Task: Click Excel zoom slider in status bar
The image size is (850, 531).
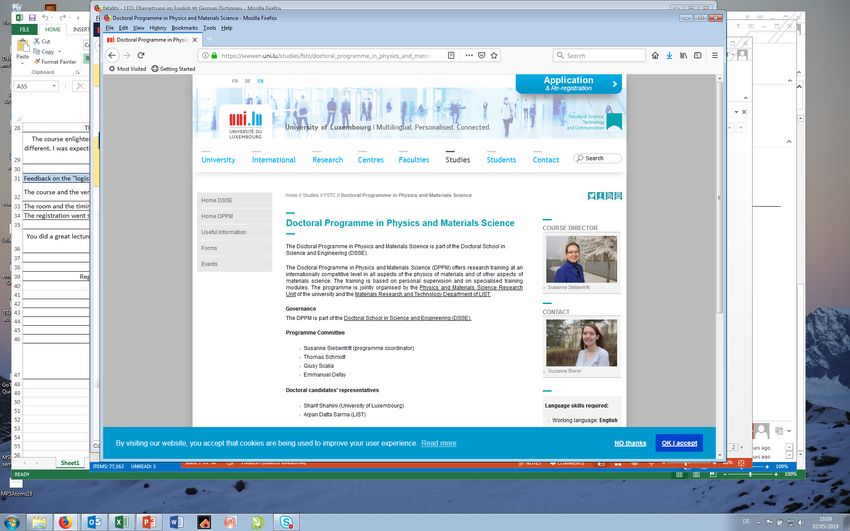Action: pyautogui.click(x=750, y=474)
